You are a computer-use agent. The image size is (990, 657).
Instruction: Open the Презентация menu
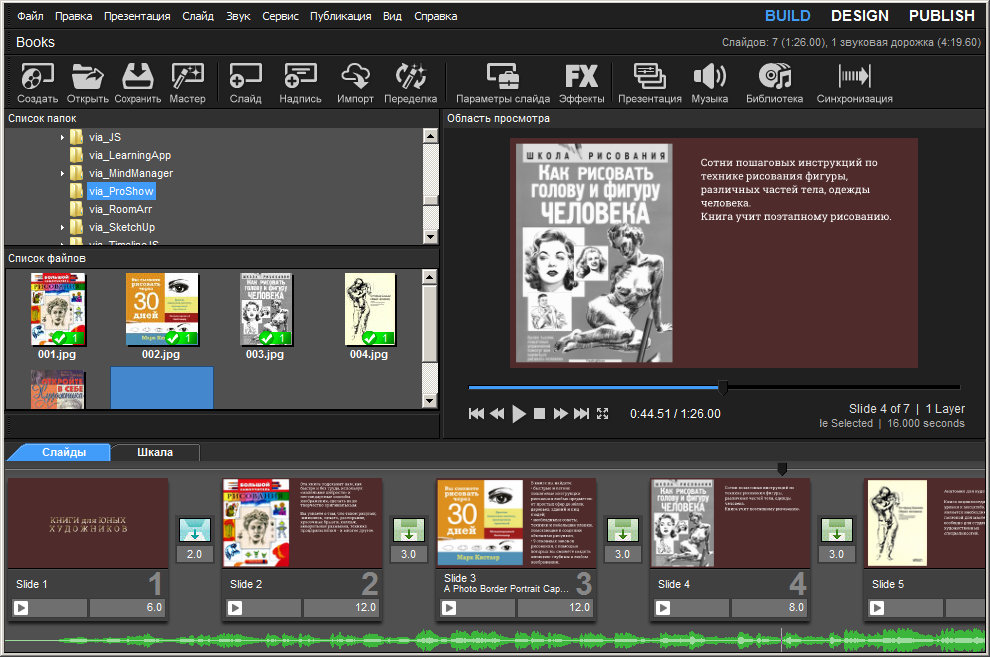137,16
